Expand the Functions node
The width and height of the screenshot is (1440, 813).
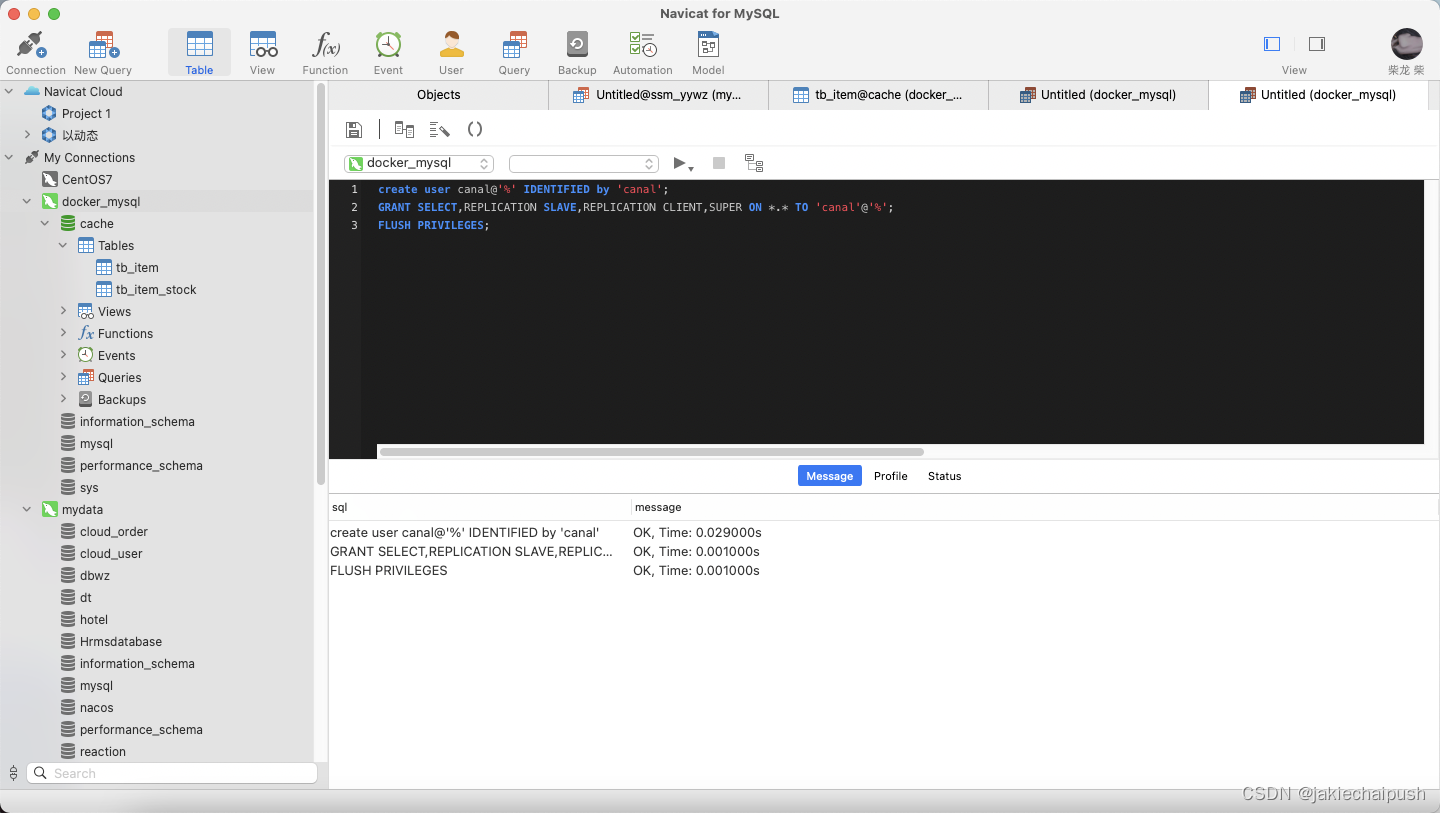(63, 333)
